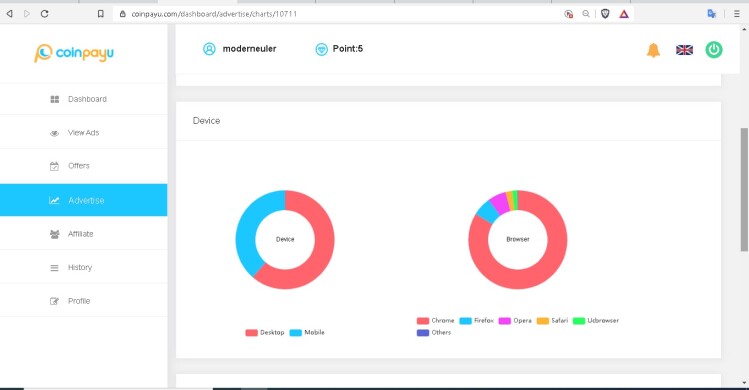Open Profile in sidebar
This screenshot has width=749, height=390.
[84, 301]
